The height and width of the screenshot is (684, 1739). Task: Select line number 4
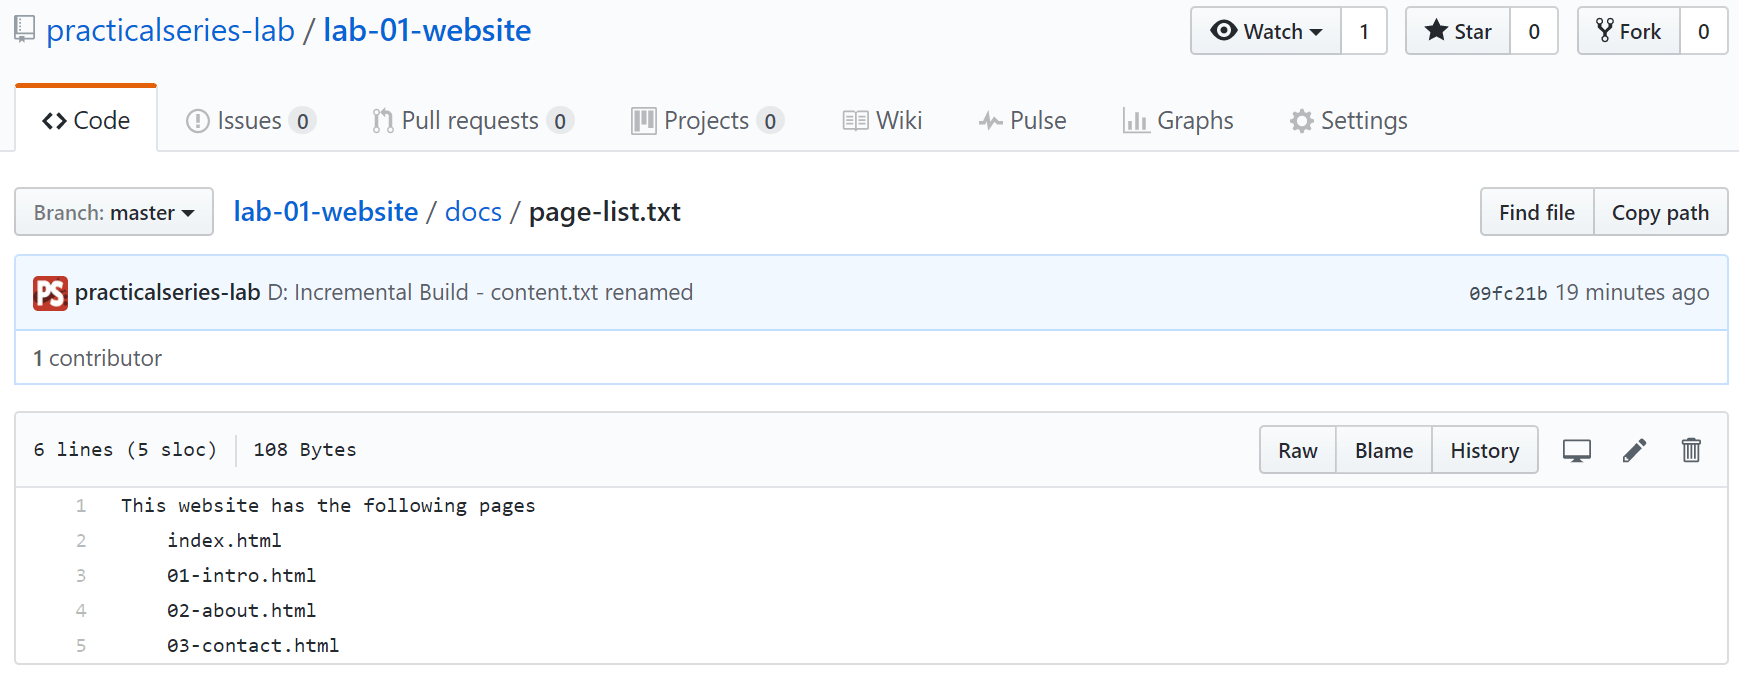81,611
